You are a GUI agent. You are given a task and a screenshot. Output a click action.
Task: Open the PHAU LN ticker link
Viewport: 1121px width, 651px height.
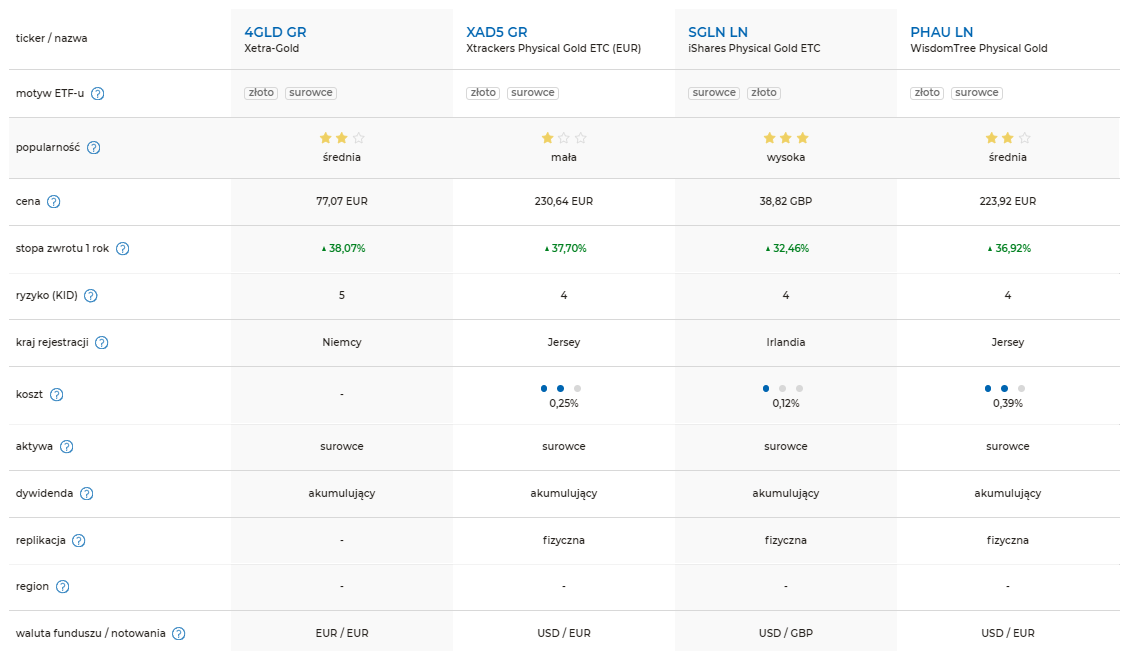pos(942,32)
